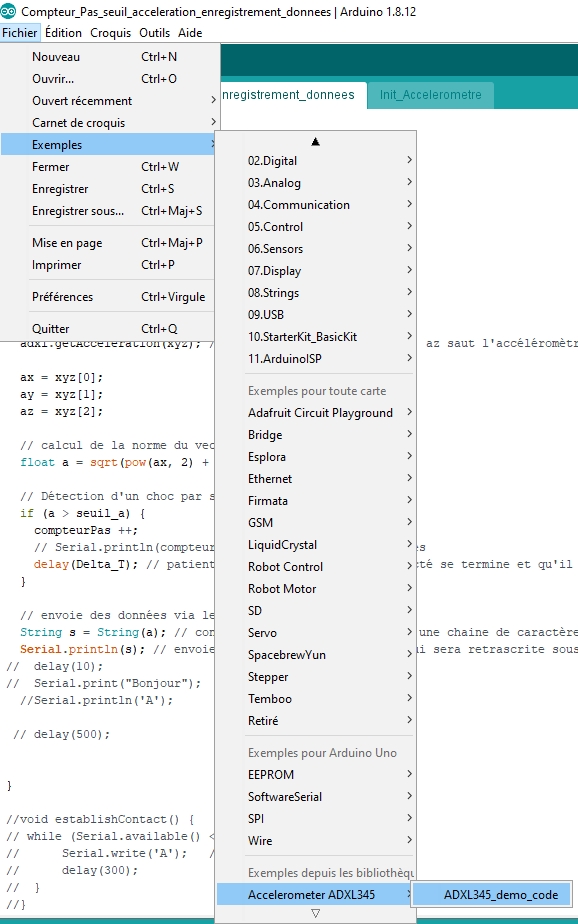Screen dimensions: 578x924
Task: Expand the 02.Digital examples
Action: [316, 161]
